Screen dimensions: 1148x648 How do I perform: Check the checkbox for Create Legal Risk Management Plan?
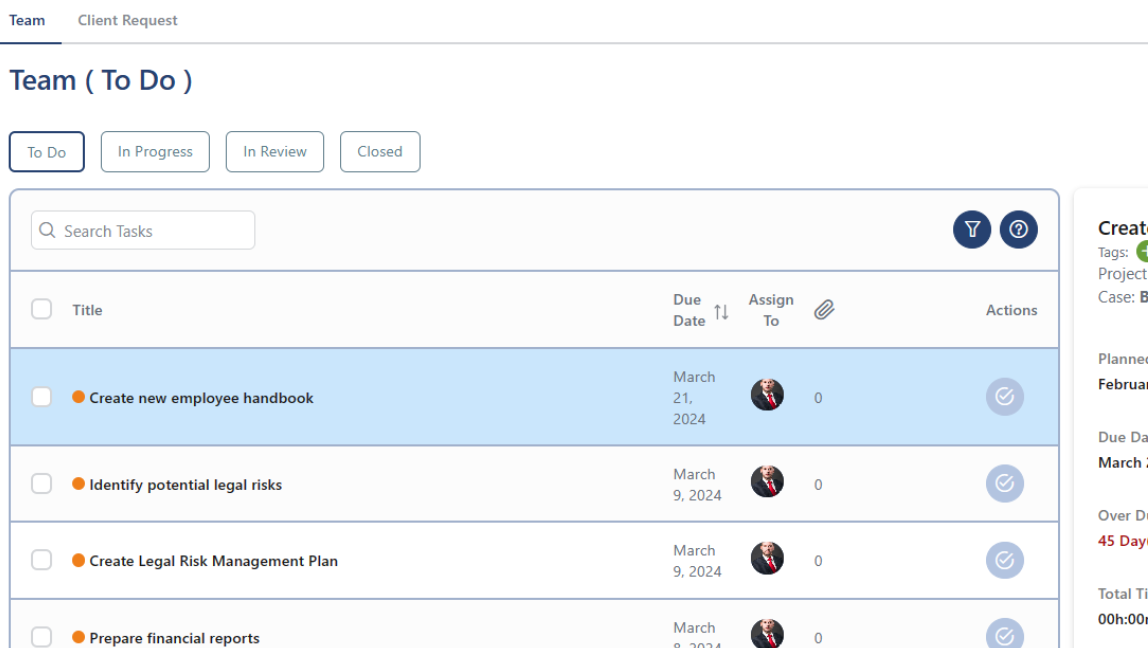tap(41, 560)
